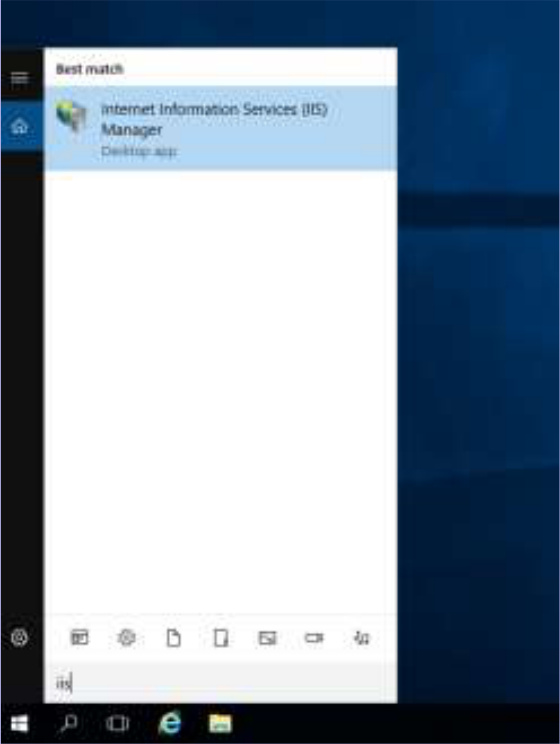Click the search box containing "iis"
This screenshot has width=560, height=744.
tap(220, 683)
